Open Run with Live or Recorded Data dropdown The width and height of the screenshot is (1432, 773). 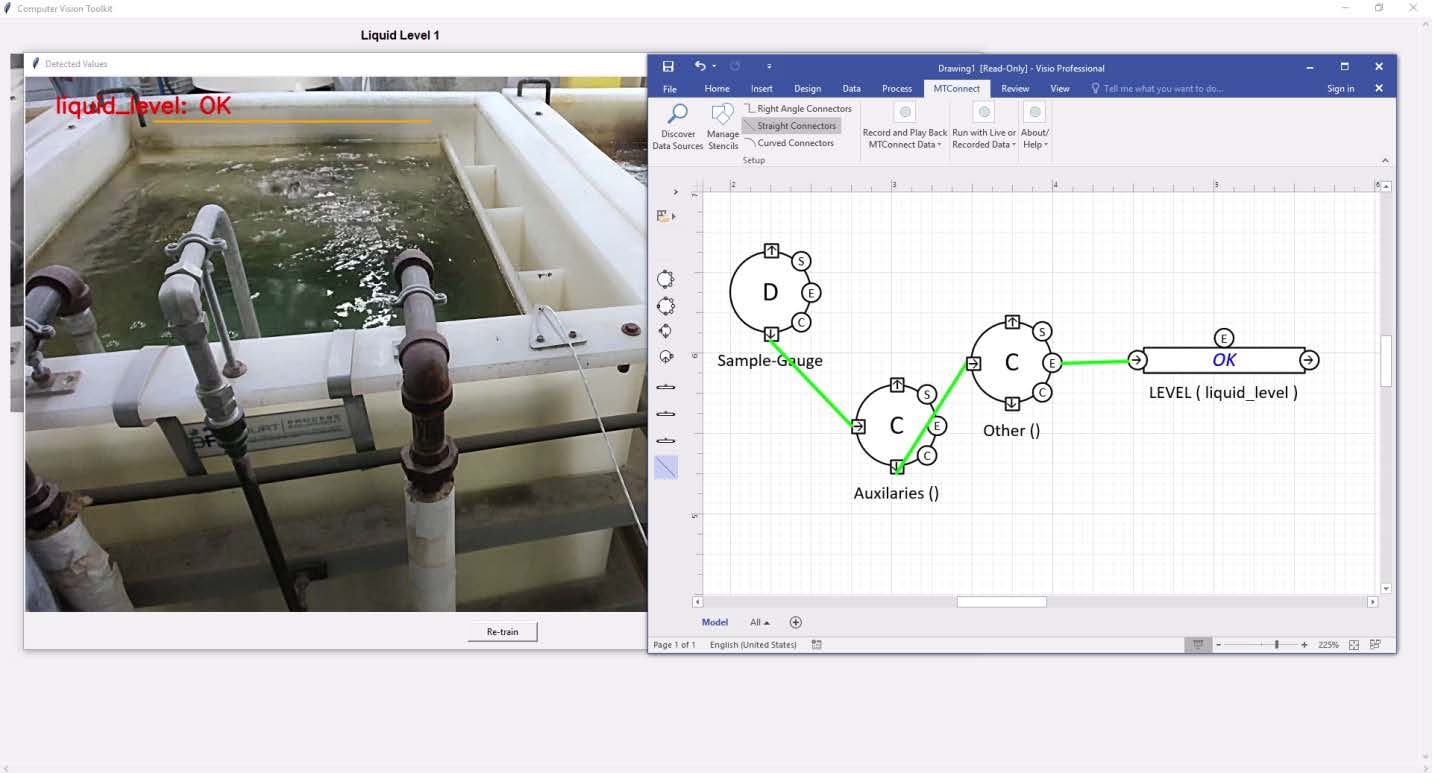click(x=984, y=139)
